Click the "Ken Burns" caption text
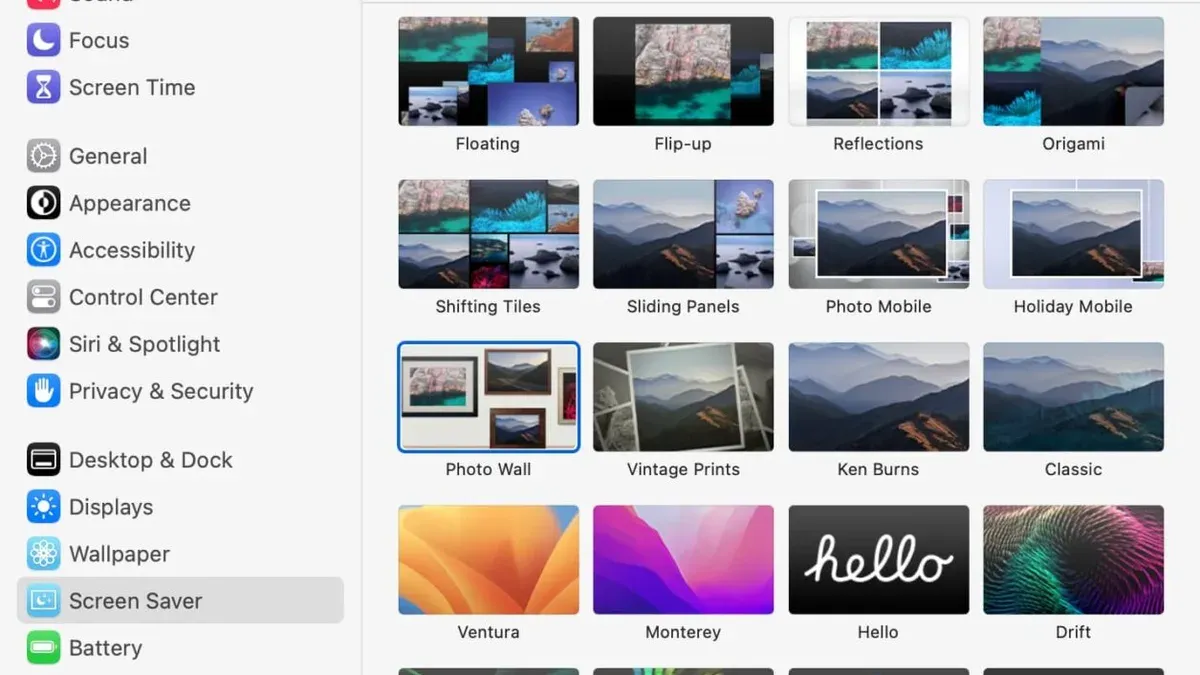Viewport: 1200px width, 675px height. coord(878,469)
